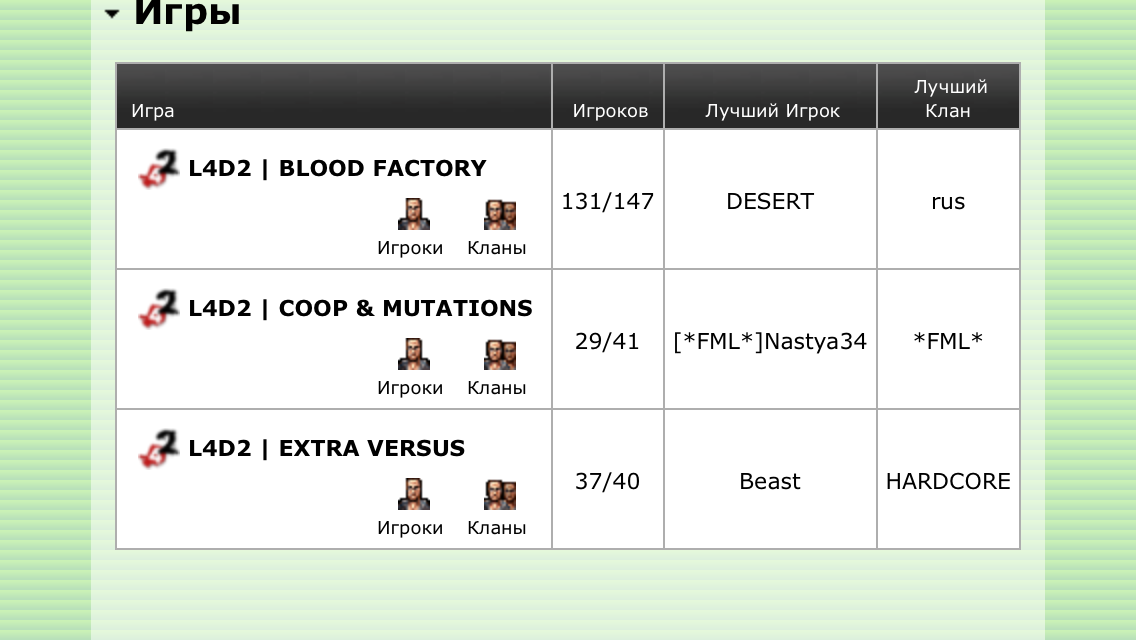Open the rus clan page
This screenshot has height=640, width=1136.
coord(948,201)
